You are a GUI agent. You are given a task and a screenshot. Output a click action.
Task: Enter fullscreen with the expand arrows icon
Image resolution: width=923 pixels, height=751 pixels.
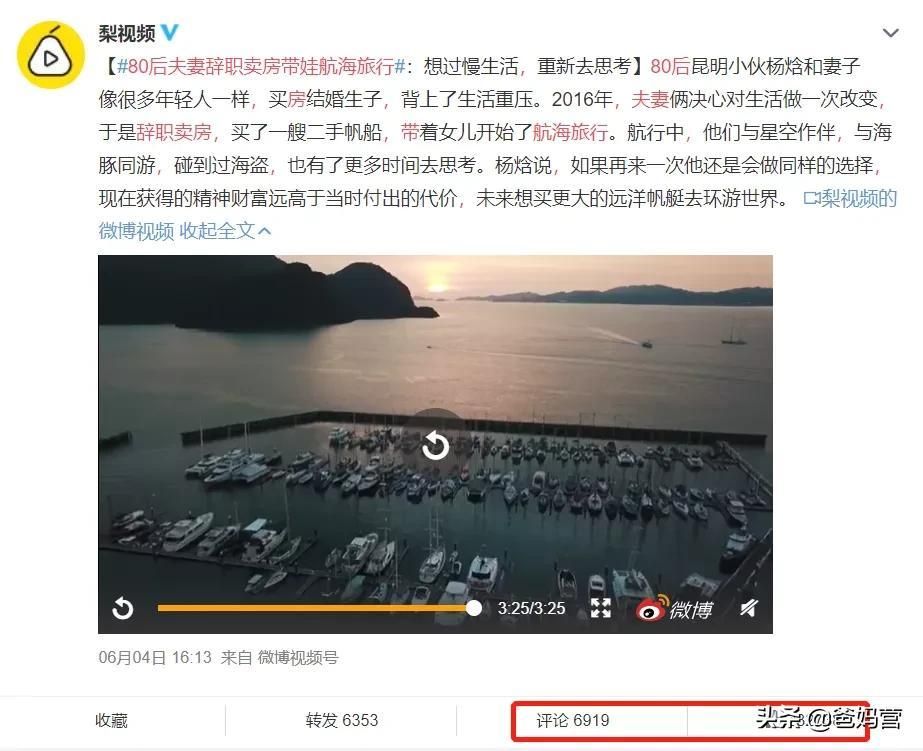[x=600, y=608]
